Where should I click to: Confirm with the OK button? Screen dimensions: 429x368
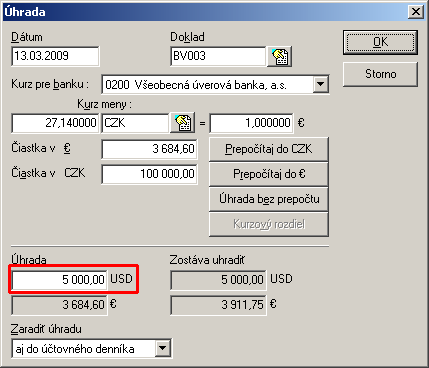point(380,43)
